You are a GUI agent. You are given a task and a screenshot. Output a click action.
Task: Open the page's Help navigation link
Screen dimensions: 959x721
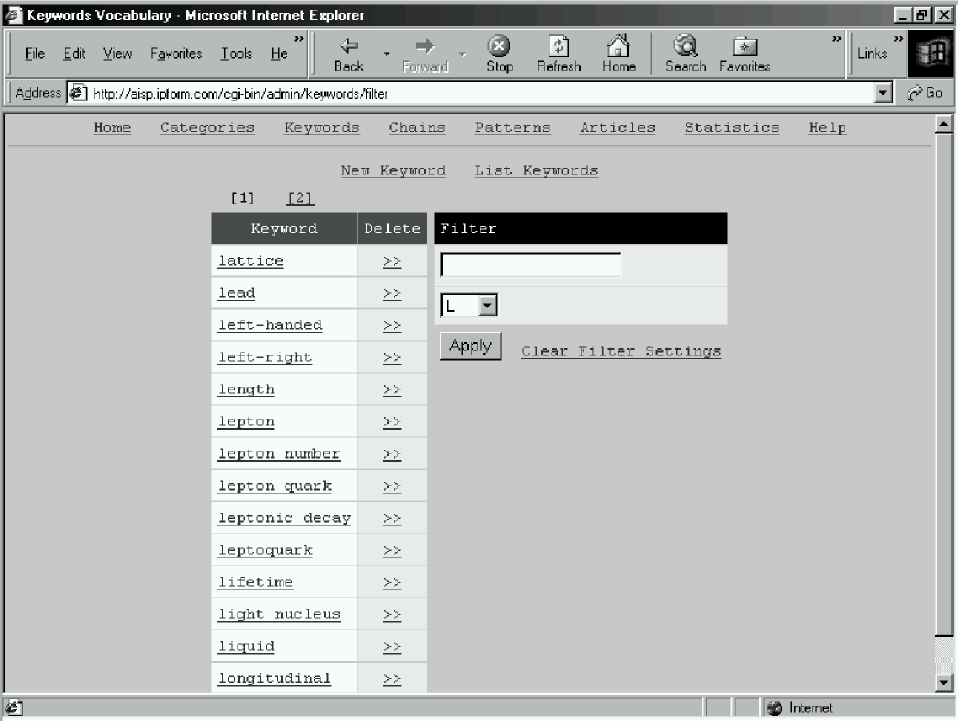click(x=827, y=128)
